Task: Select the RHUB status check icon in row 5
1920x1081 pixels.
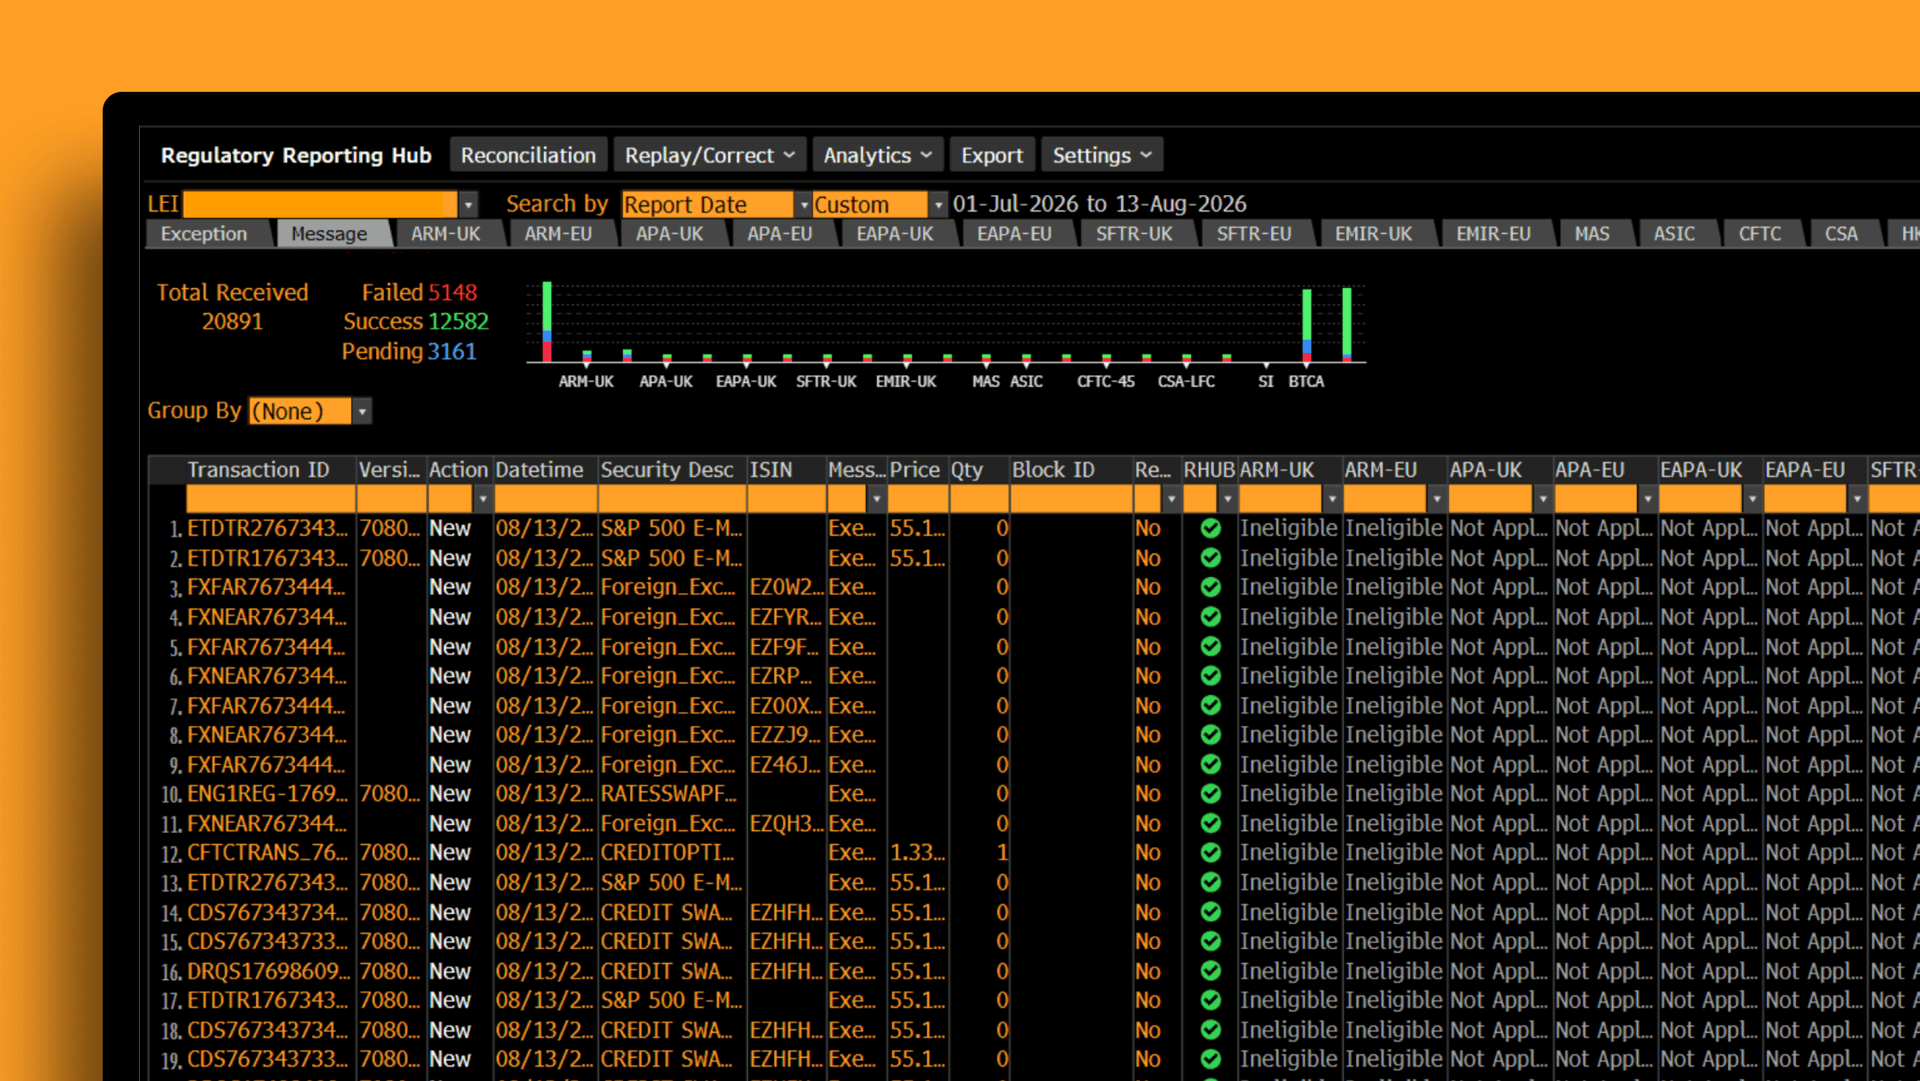Action: (1210, 647)
